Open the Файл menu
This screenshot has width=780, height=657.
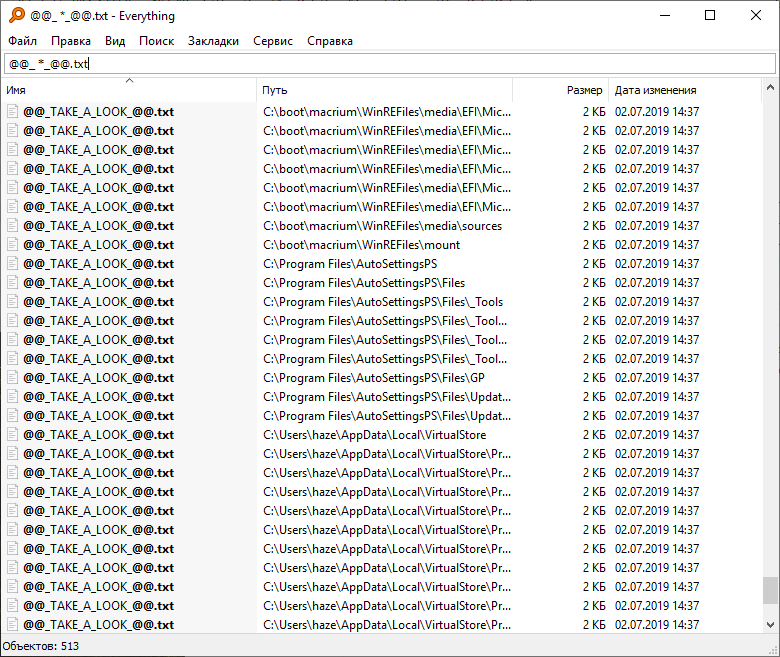(22, 41)
